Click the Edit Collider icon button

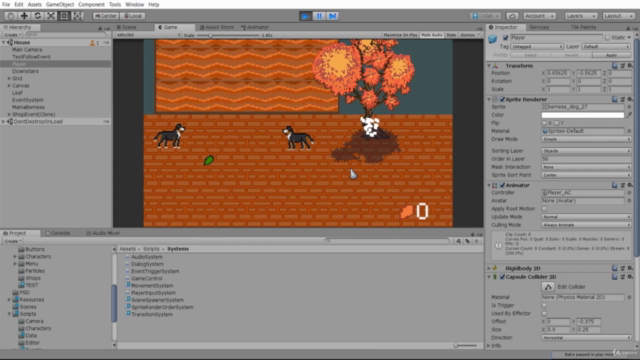click(x=548, y=287)
